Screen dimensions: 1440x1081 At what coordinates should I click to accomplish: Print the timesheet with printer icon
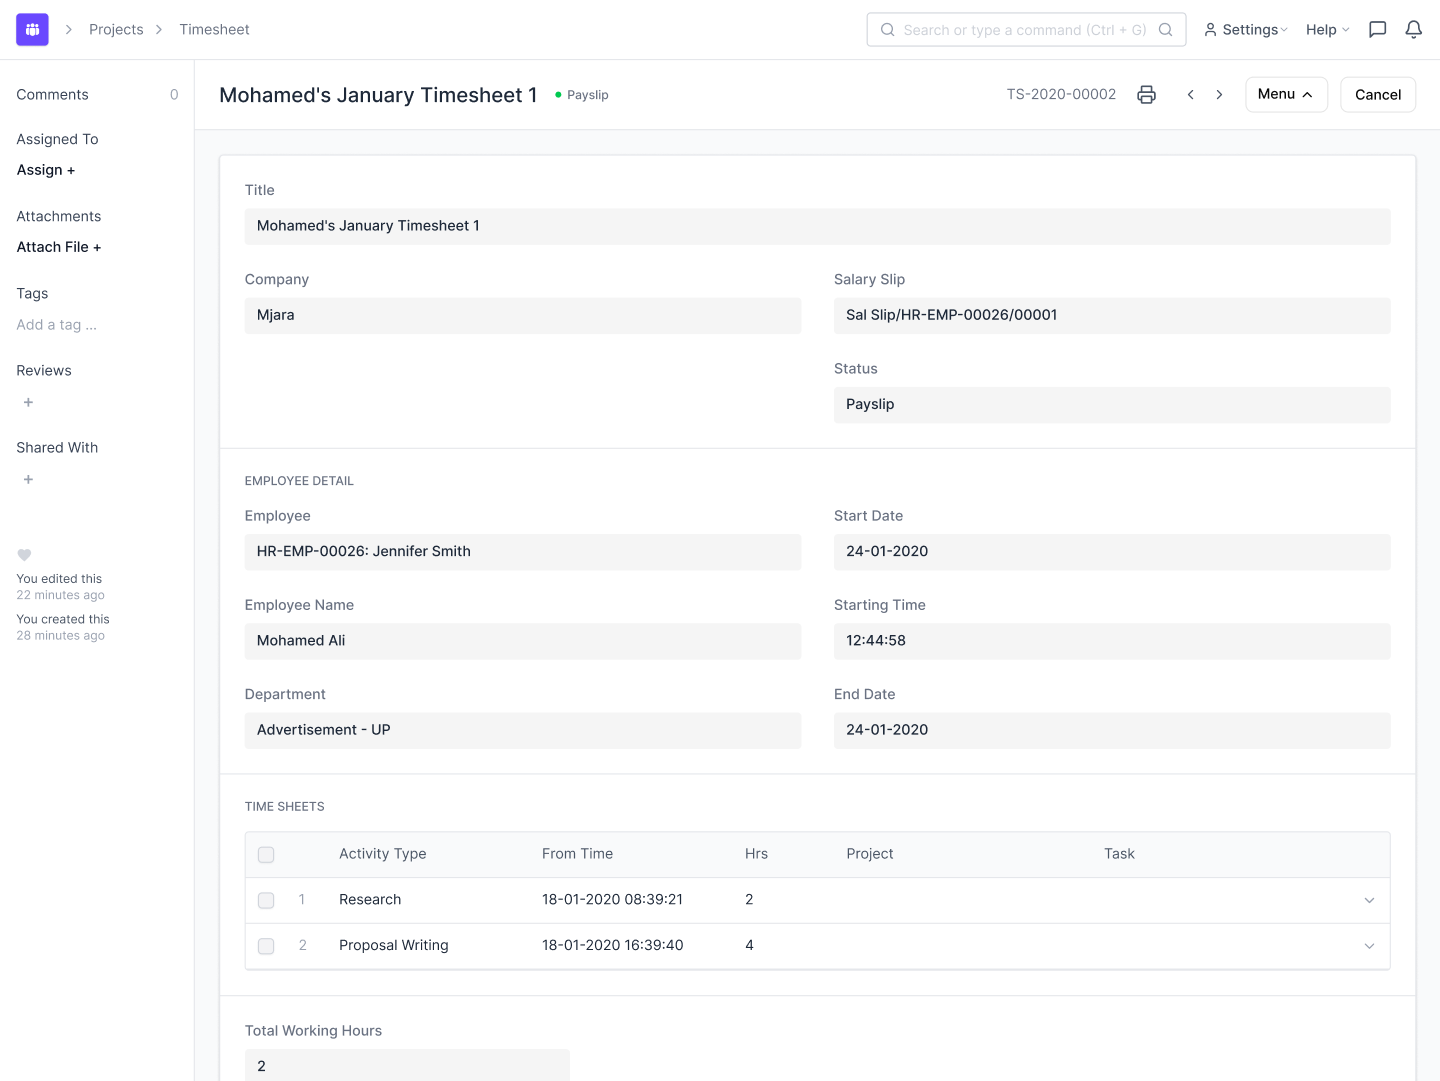click(x=1146, y=95)
